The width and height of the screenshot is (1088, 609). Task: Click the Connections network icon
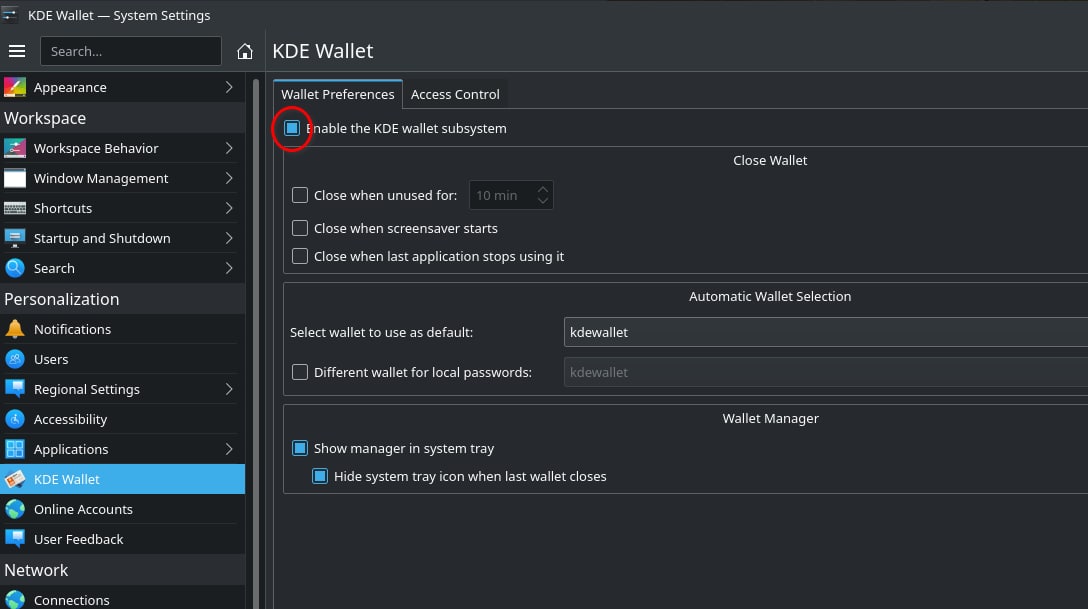pos(15,599)
